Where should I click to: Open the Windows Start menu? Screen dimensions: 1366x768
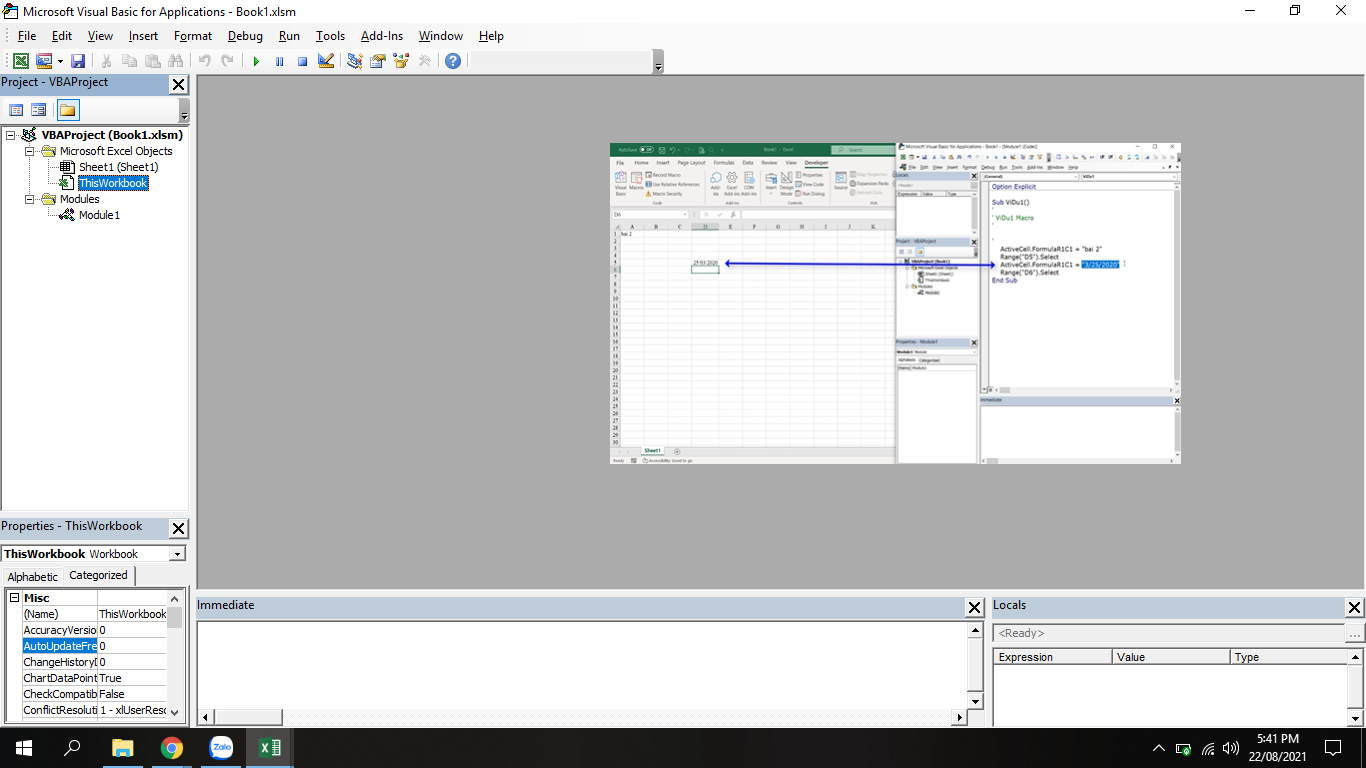click(x=24, y=748)
